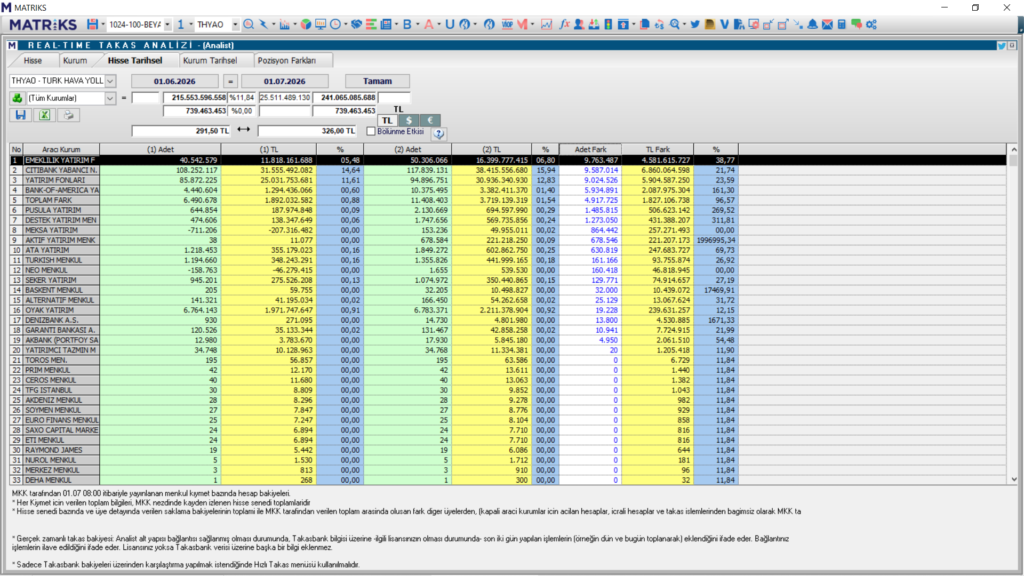Open the THYAO symbol dropdown in toolbar

pos(235,24)
